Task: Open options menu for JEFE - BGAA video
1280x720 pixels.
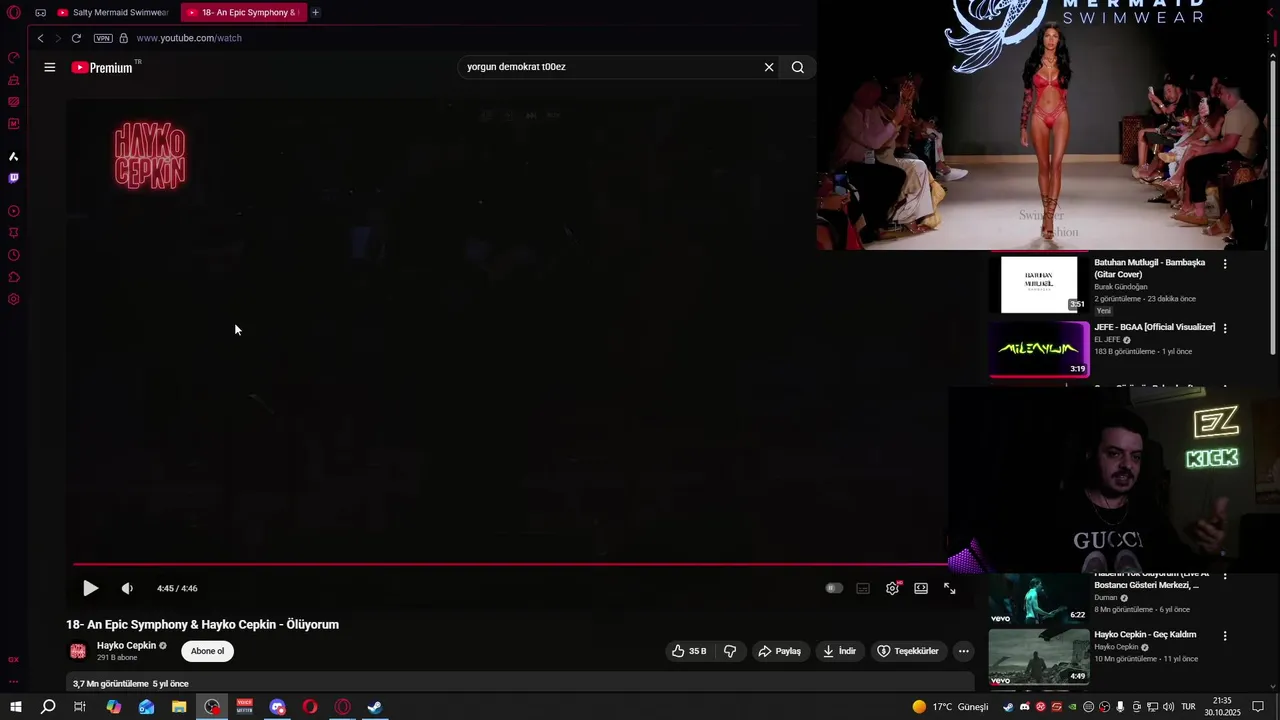Action: pyautogui.click(x=1225, y=328)
